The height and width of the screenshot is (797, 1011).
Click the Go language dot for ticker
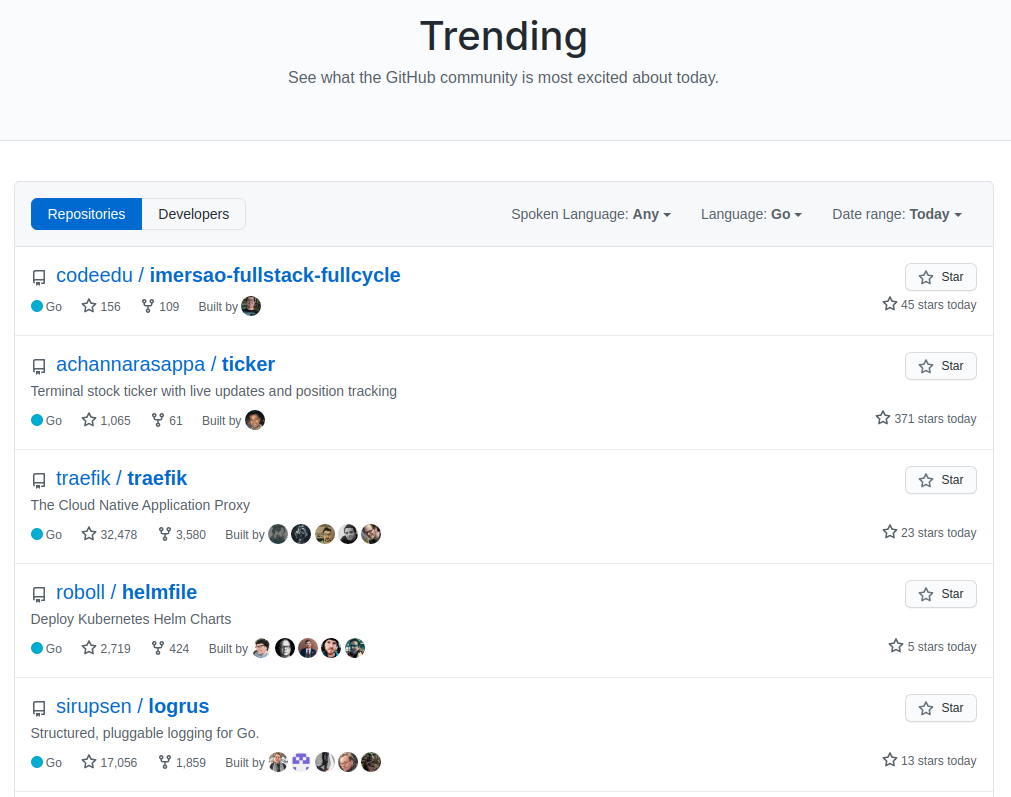(37, 420)
